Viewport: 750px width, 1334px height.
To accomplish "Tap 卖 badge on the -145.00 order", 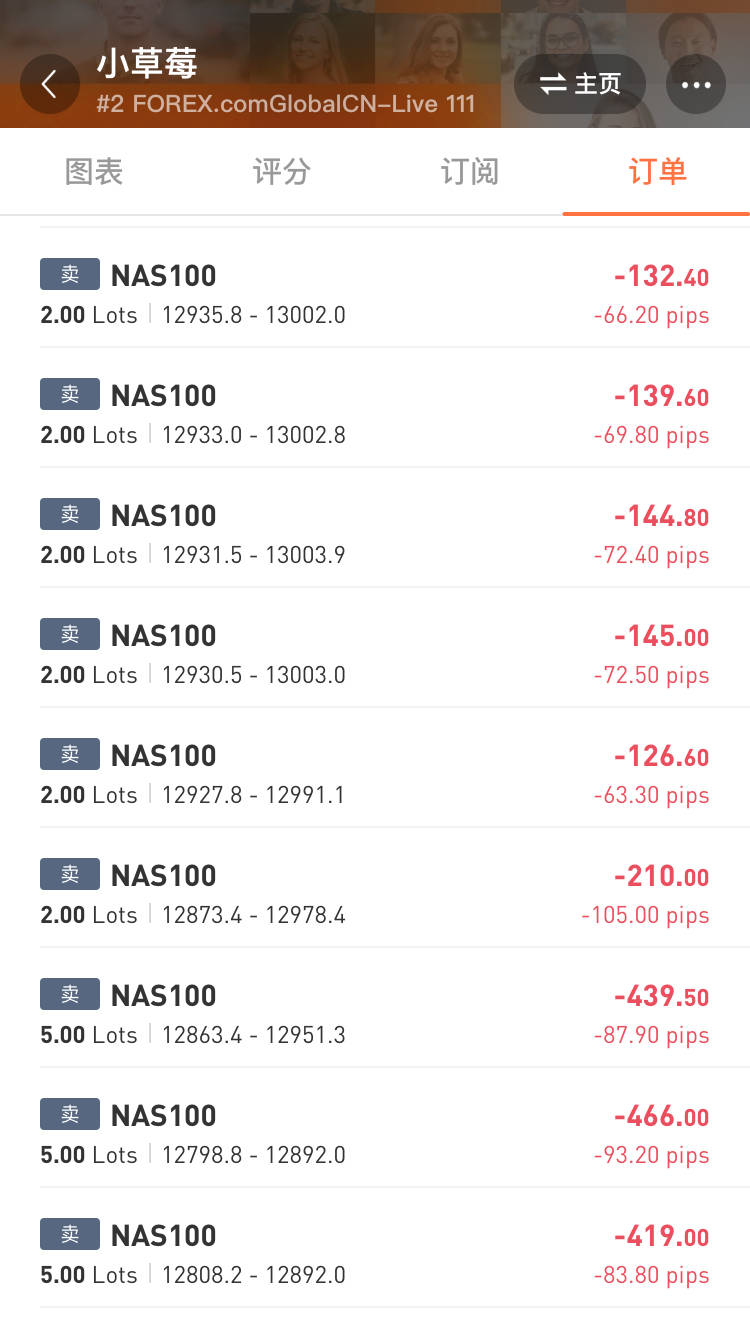I will point(70,634).
